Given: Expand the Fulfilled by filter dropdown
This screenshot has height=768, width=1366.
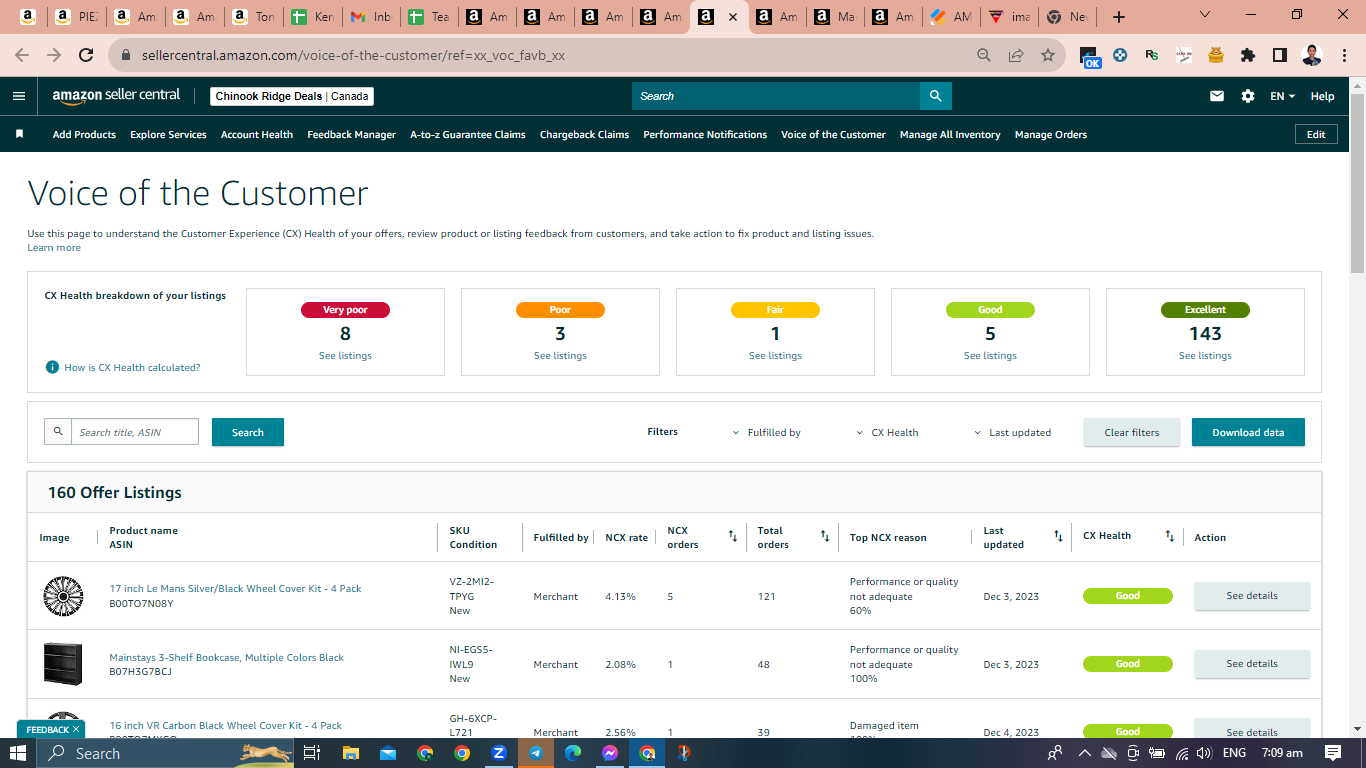Looking at the screenshot, I should [x=767, y=433].
